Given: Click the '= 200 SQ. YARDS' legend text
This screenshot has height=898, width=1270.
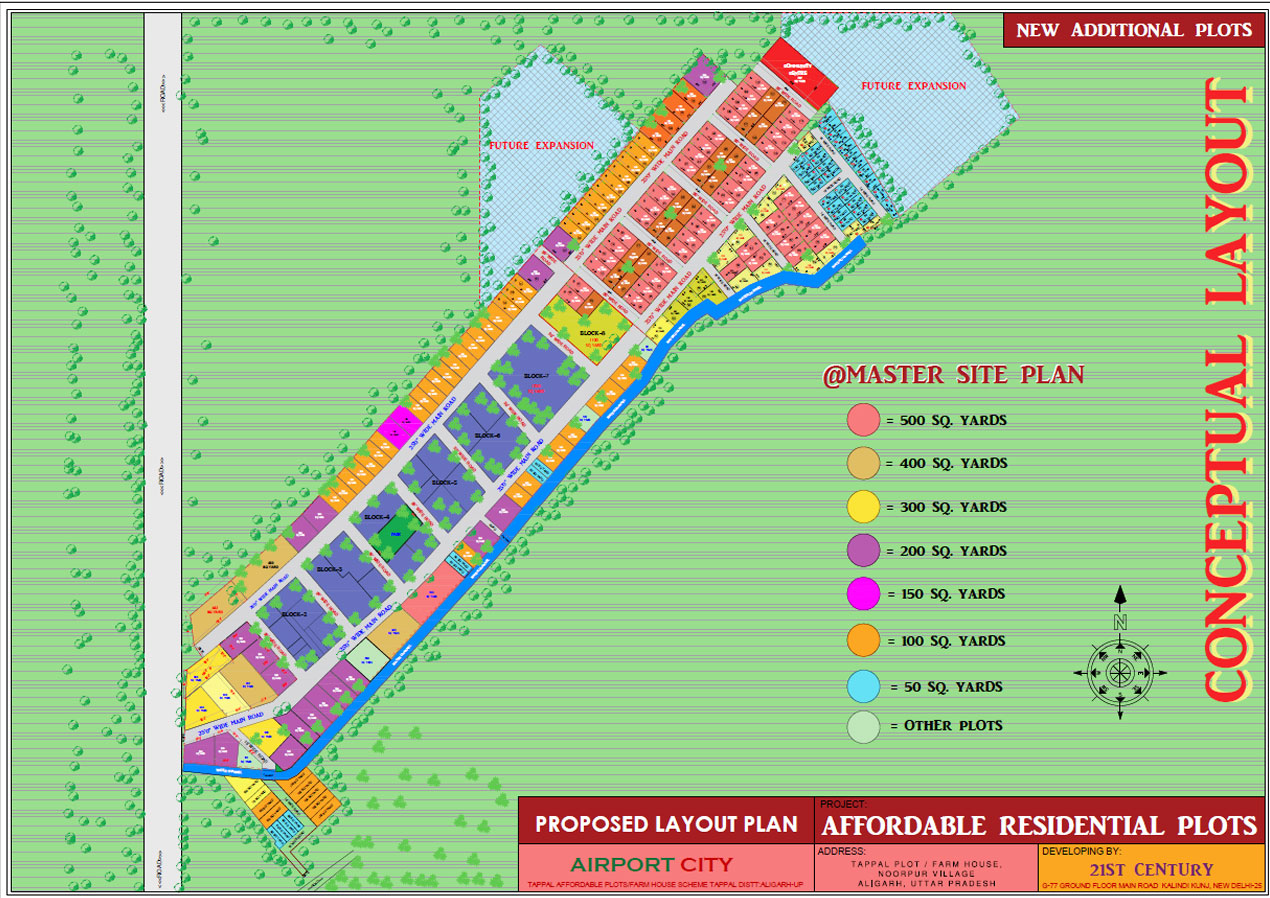Looking at the screenshot, I should point(946,551).
